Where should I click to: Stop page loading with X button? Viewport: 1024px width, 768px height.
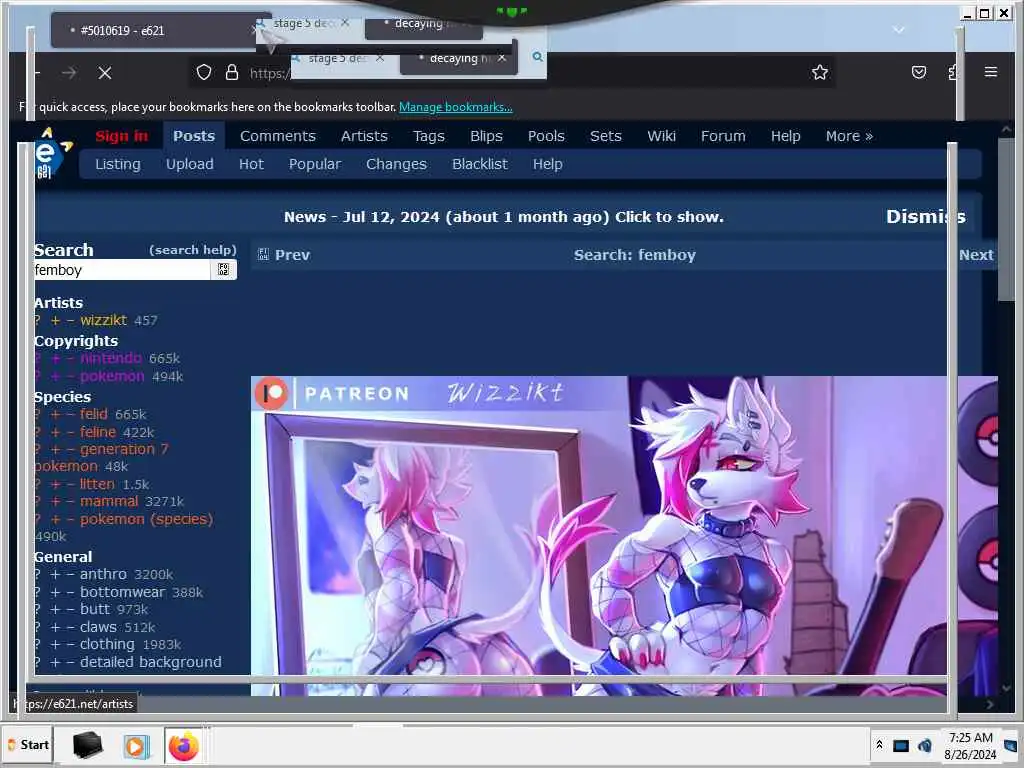coord(104,72)
